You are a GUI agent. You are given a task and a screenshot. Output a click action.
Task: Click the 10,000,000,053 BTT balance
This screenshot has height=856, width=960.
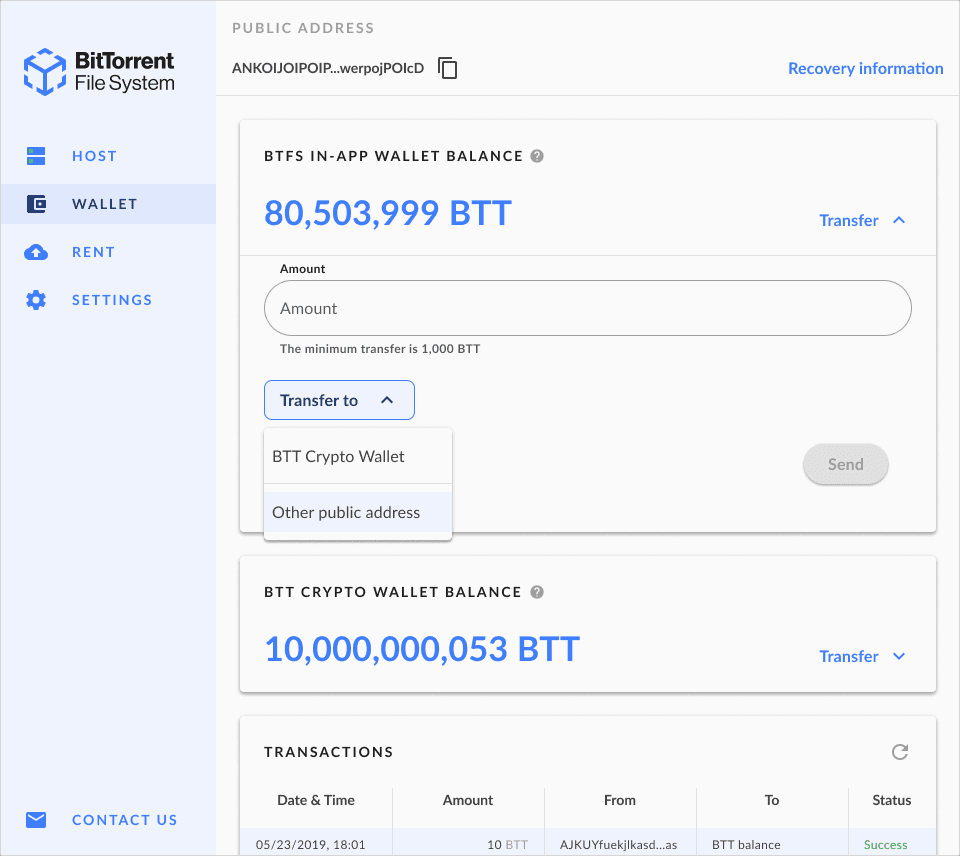(x=422, y=649)
